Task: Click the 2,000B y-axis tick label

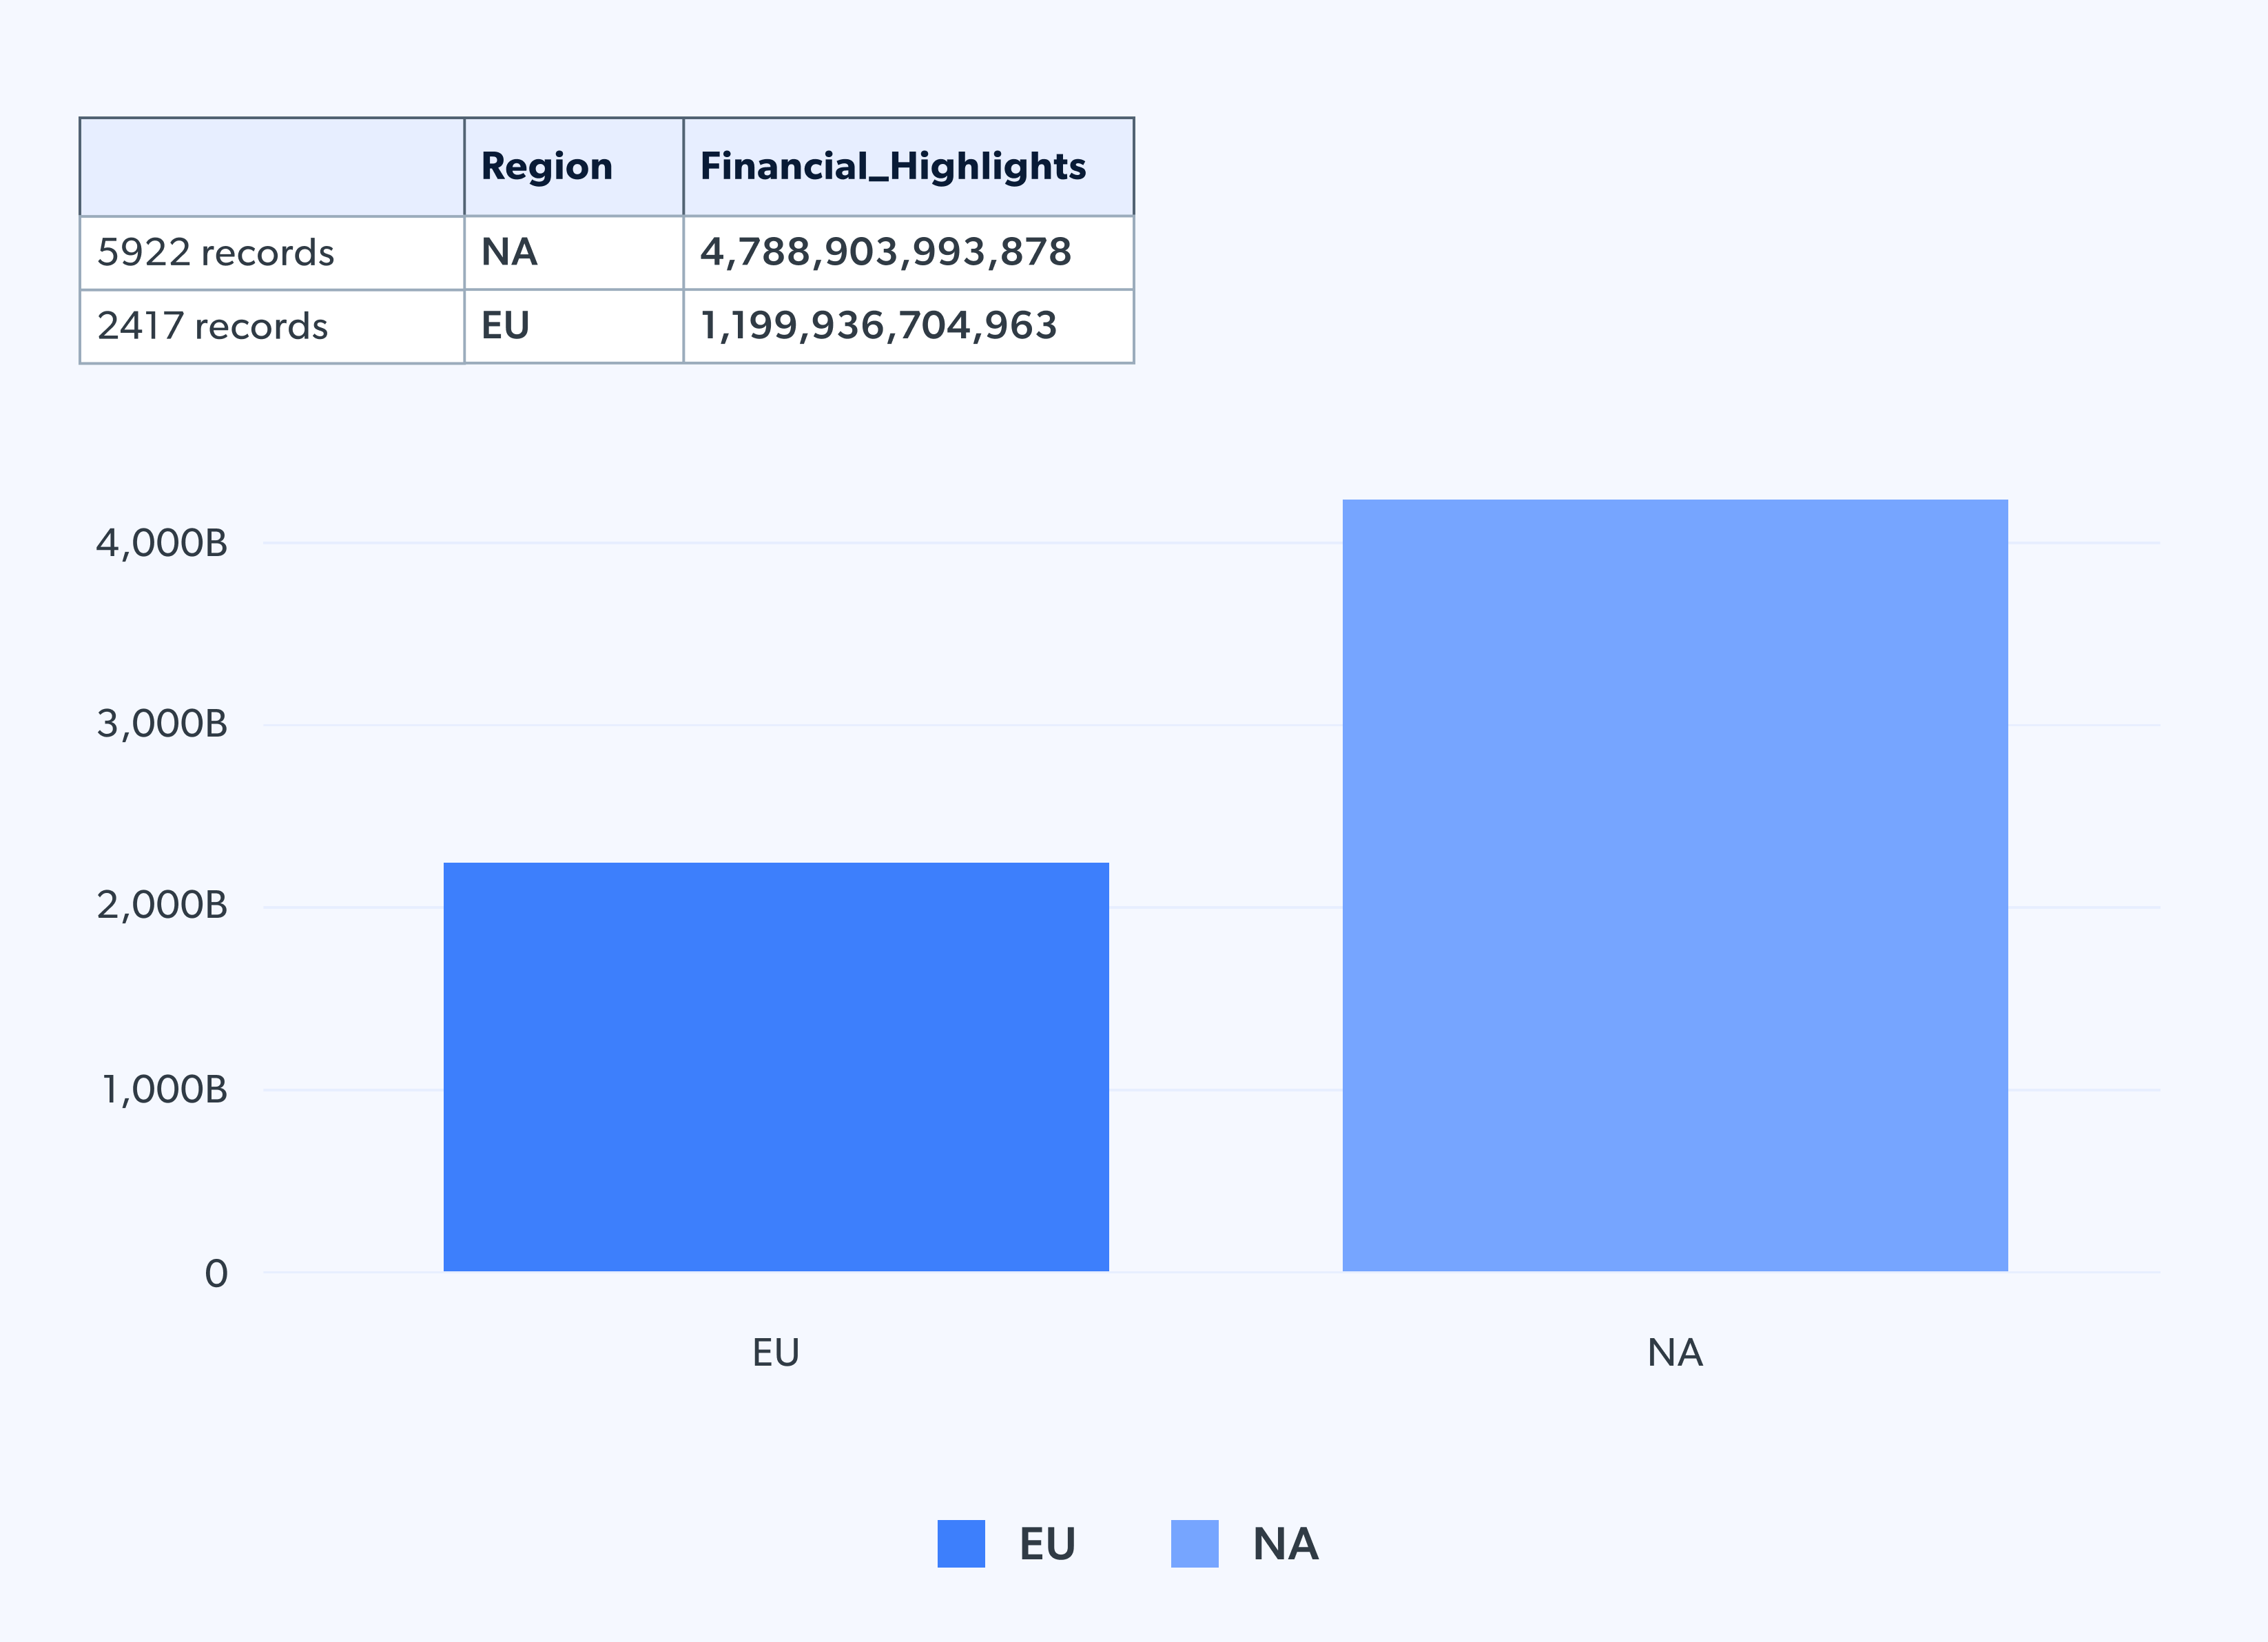Action: pyautogui.click(x=162, y=905)
